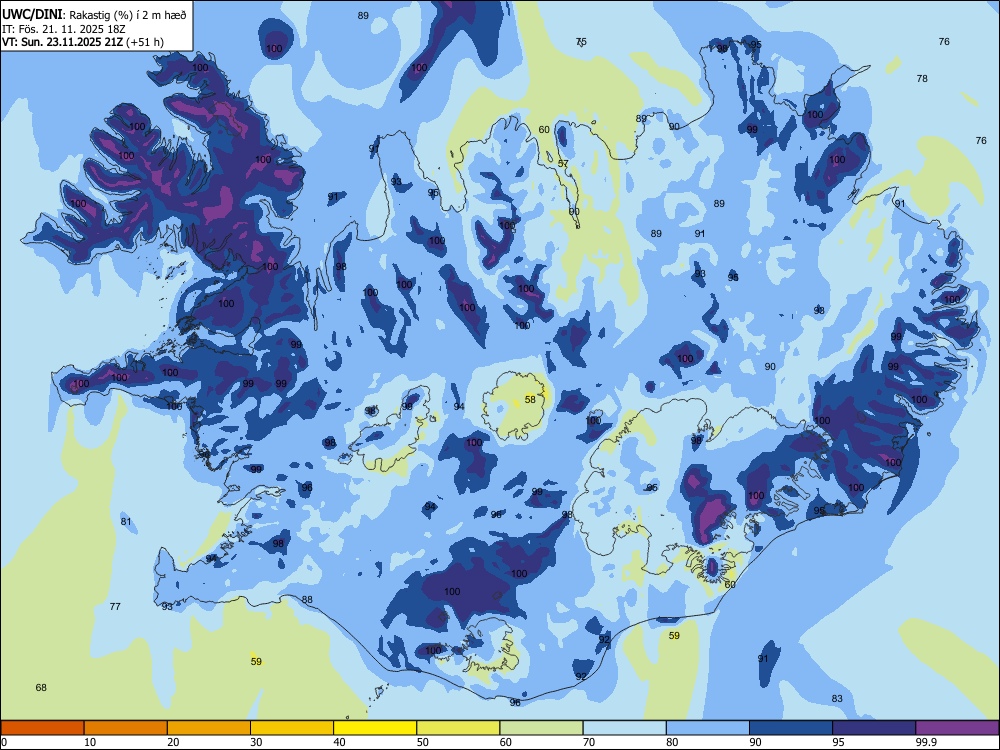
Task: Click the legend tick label 10
Action: [x=90, y=742]
